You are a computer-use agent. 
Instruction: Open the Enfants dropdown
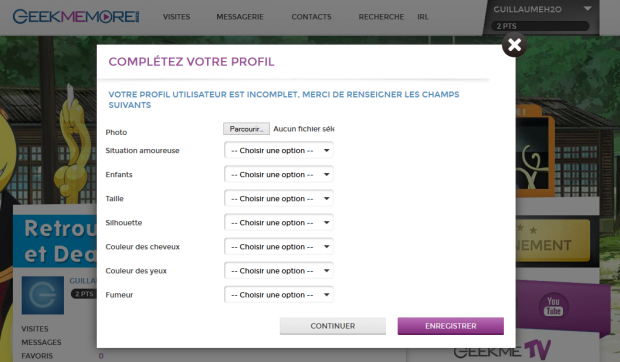point(279,174)
